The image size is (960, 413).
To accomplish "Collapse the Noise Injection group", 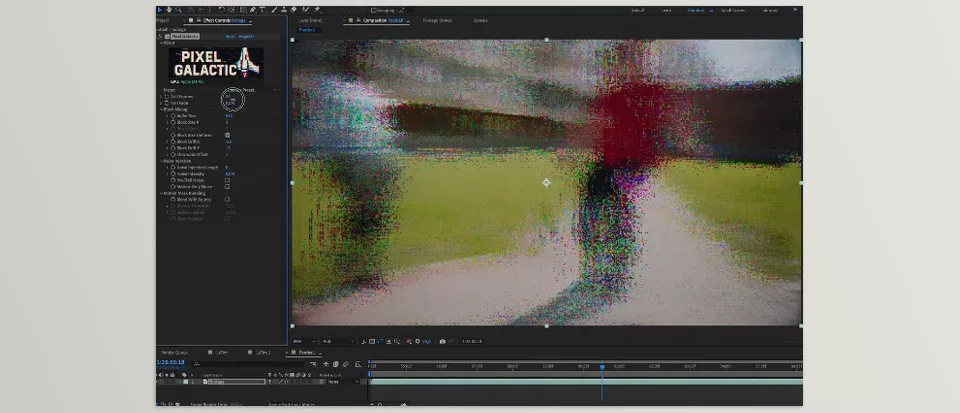I will pyautogui.click(x=162, y=161).
